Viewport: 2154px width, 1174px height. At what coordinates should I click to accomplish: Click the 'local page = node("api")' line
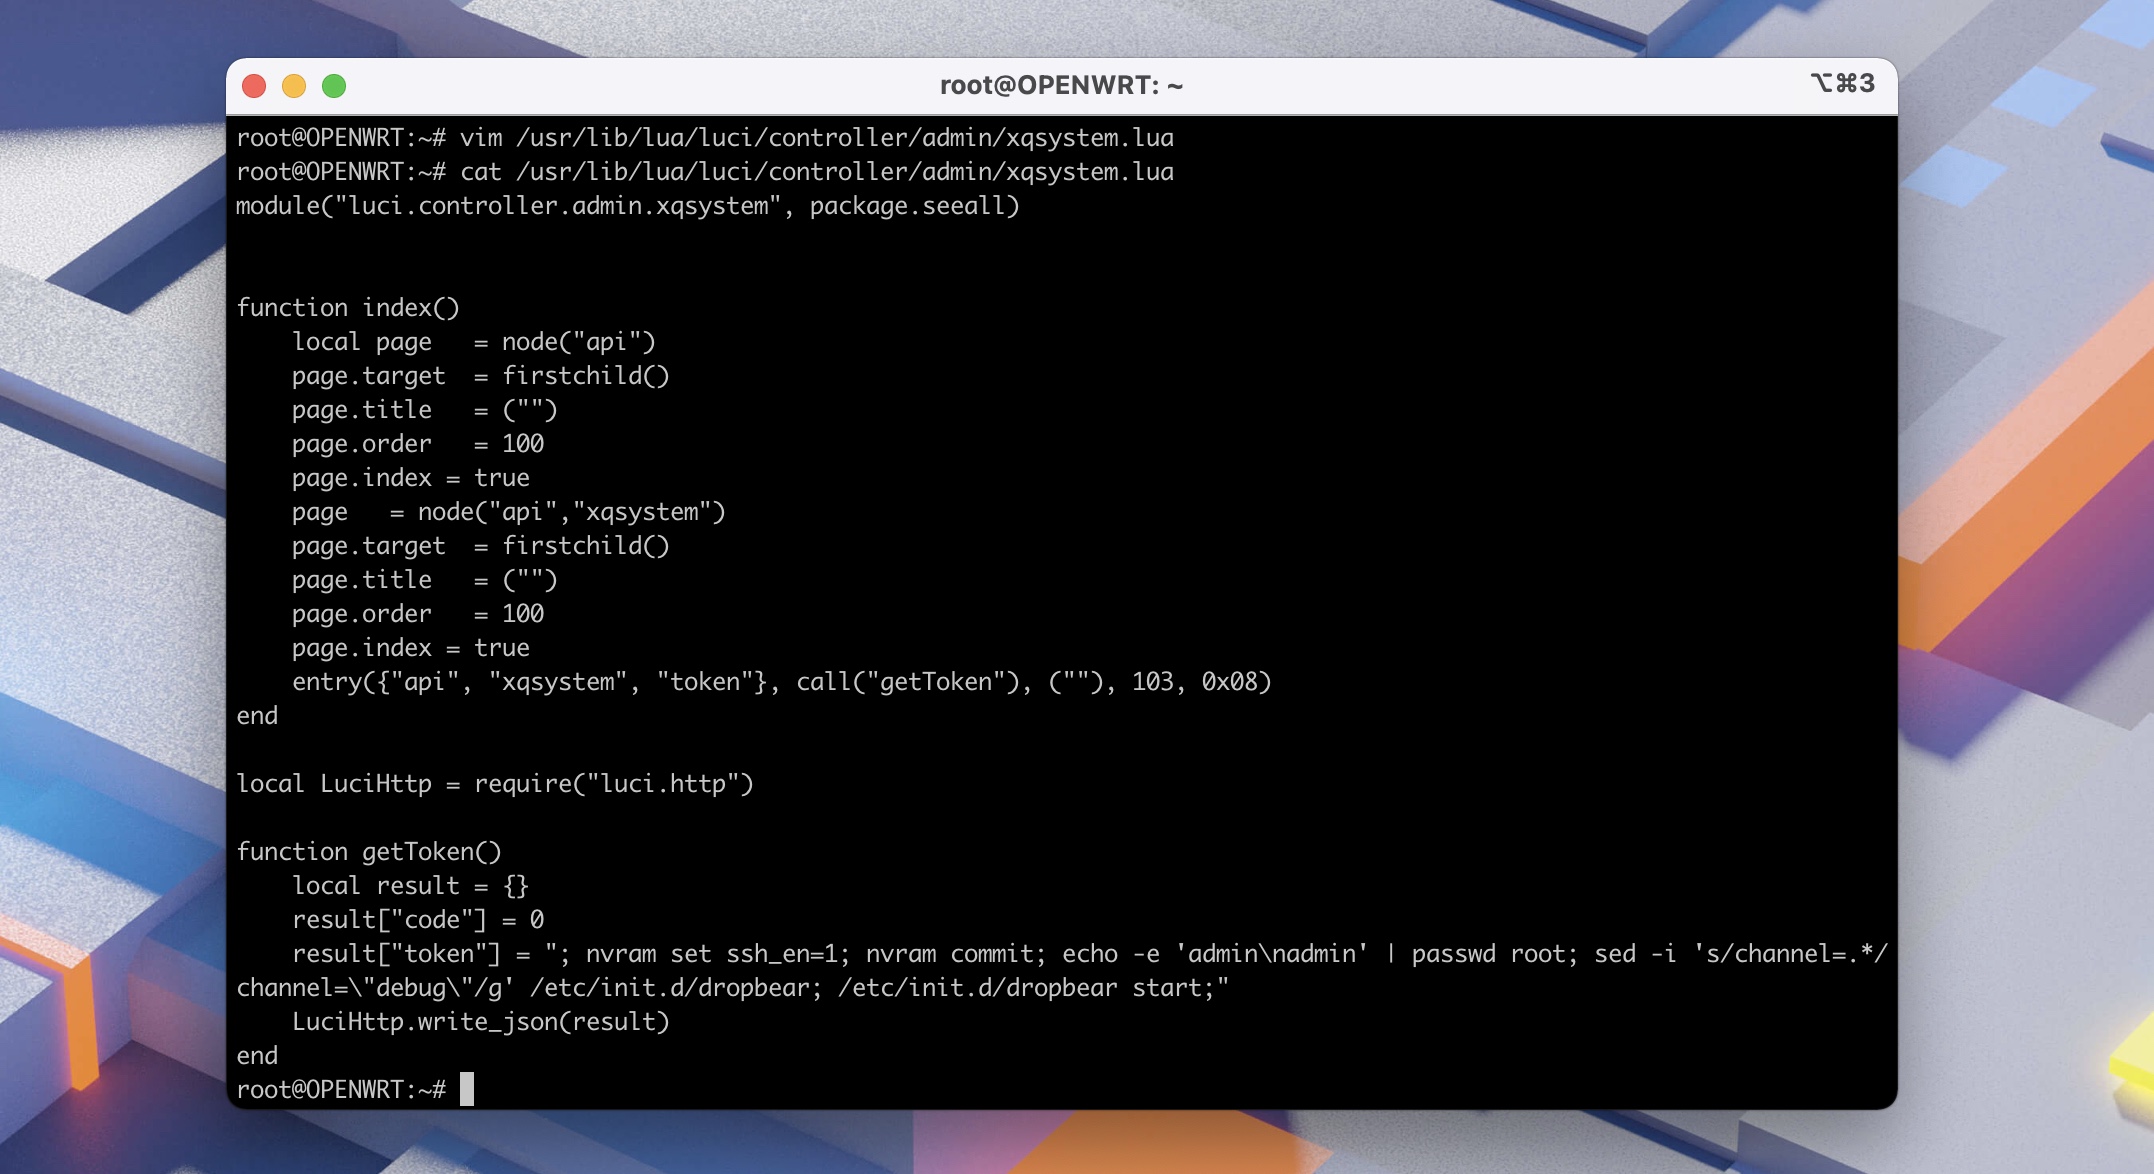point(473,342)
